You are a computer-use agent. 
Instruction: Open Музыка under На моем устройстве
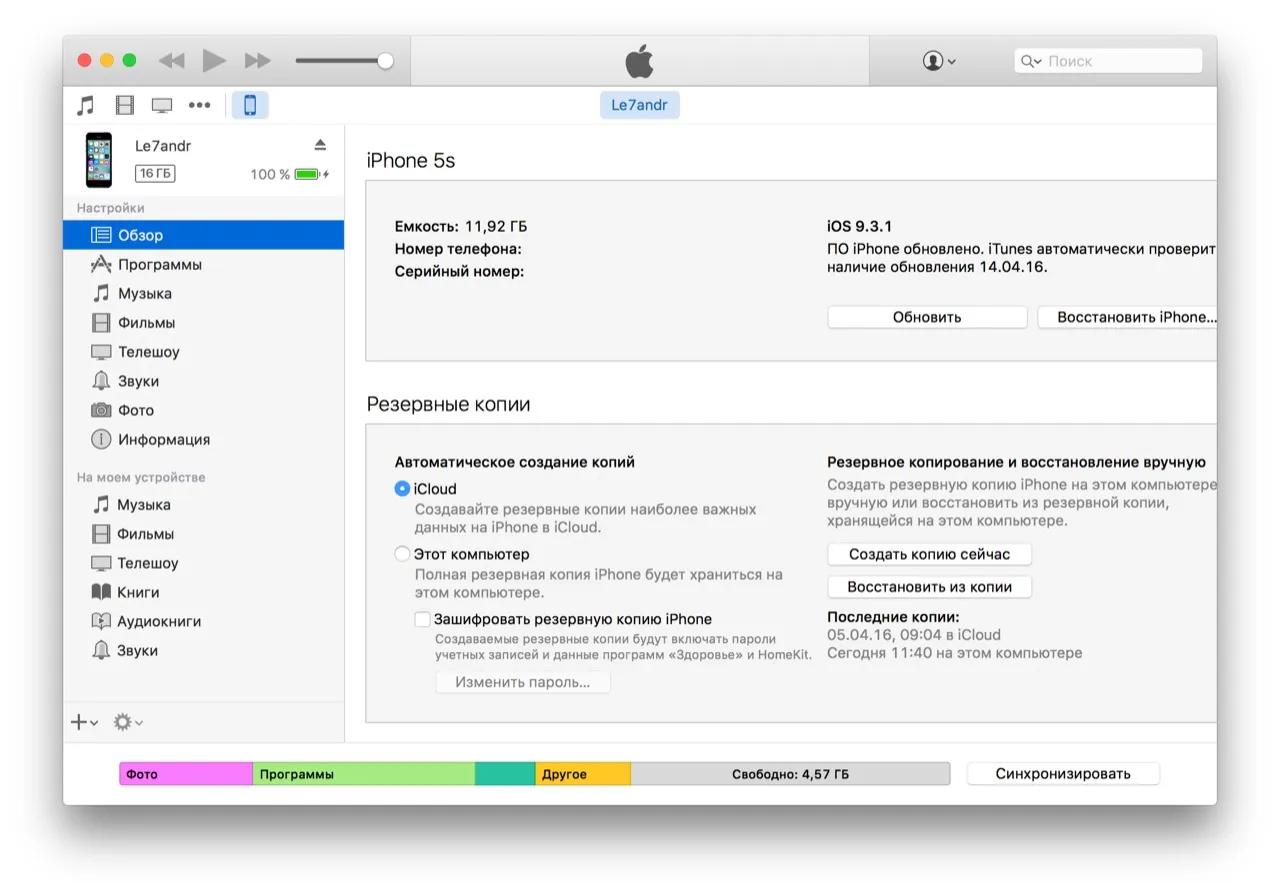(203, 505)
